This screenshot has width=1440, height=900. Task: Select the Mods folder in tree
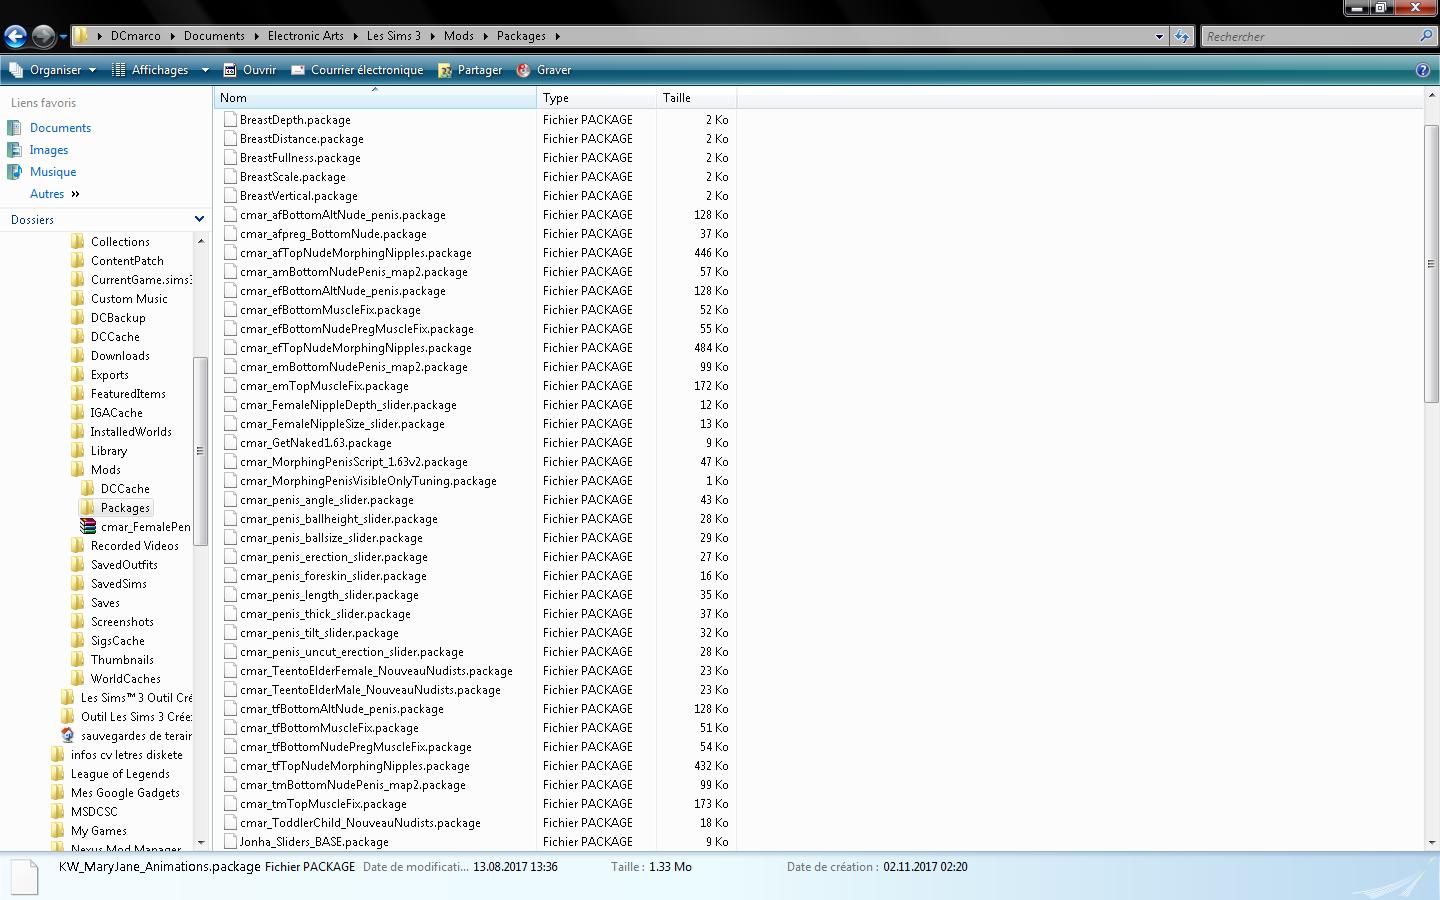tap(105, 470)
